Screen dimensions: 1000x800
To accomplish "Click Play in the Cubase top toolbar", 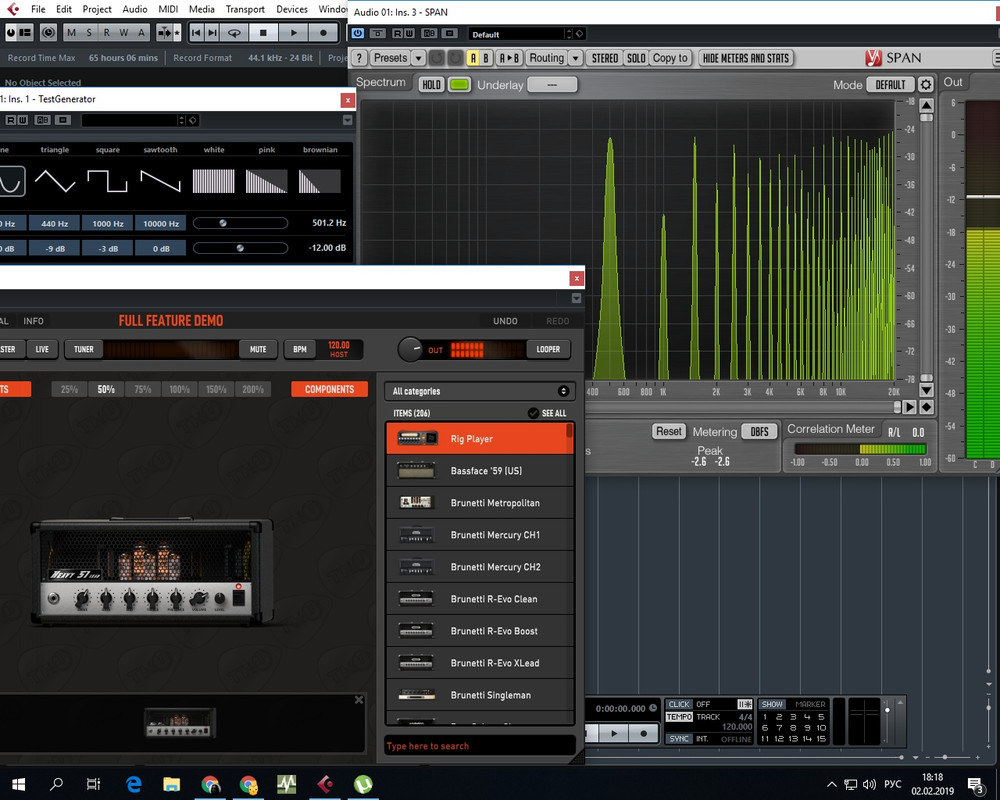I will tap(293, 32).
